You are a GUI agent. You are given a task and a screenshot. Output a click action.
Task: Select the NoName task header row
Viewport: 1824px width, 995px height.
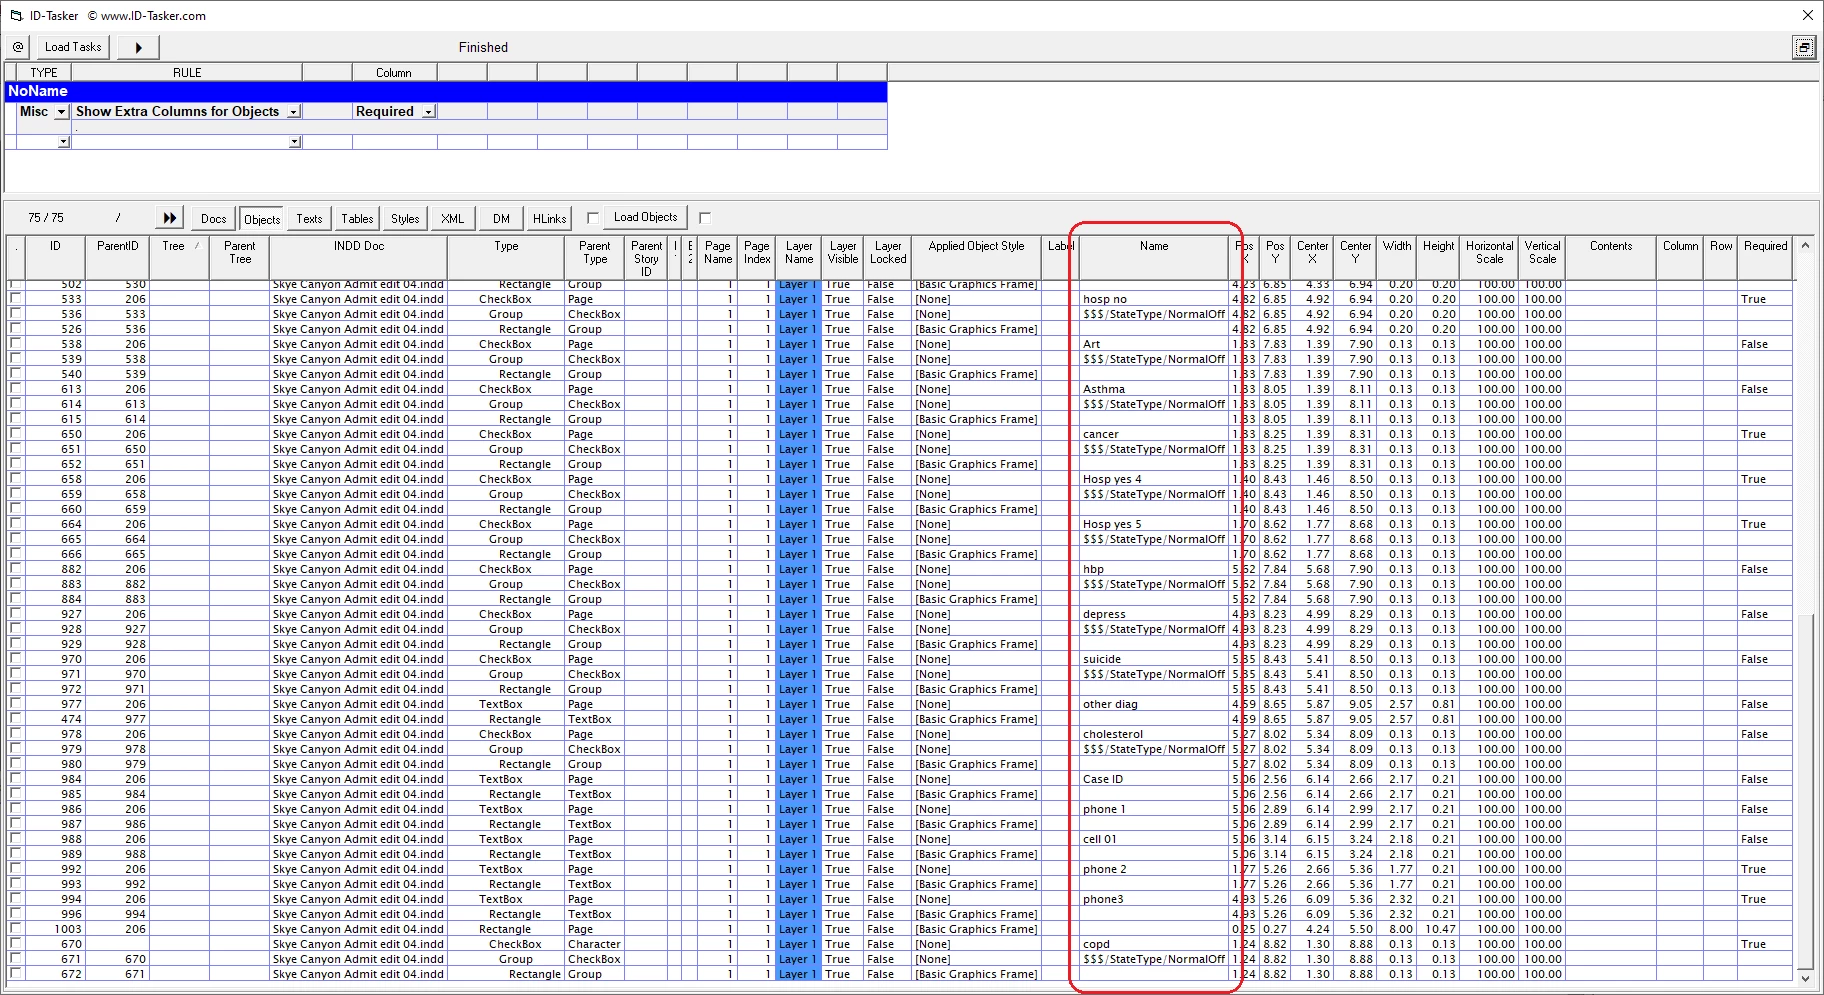pyautogui.click(x=446, y=91)
